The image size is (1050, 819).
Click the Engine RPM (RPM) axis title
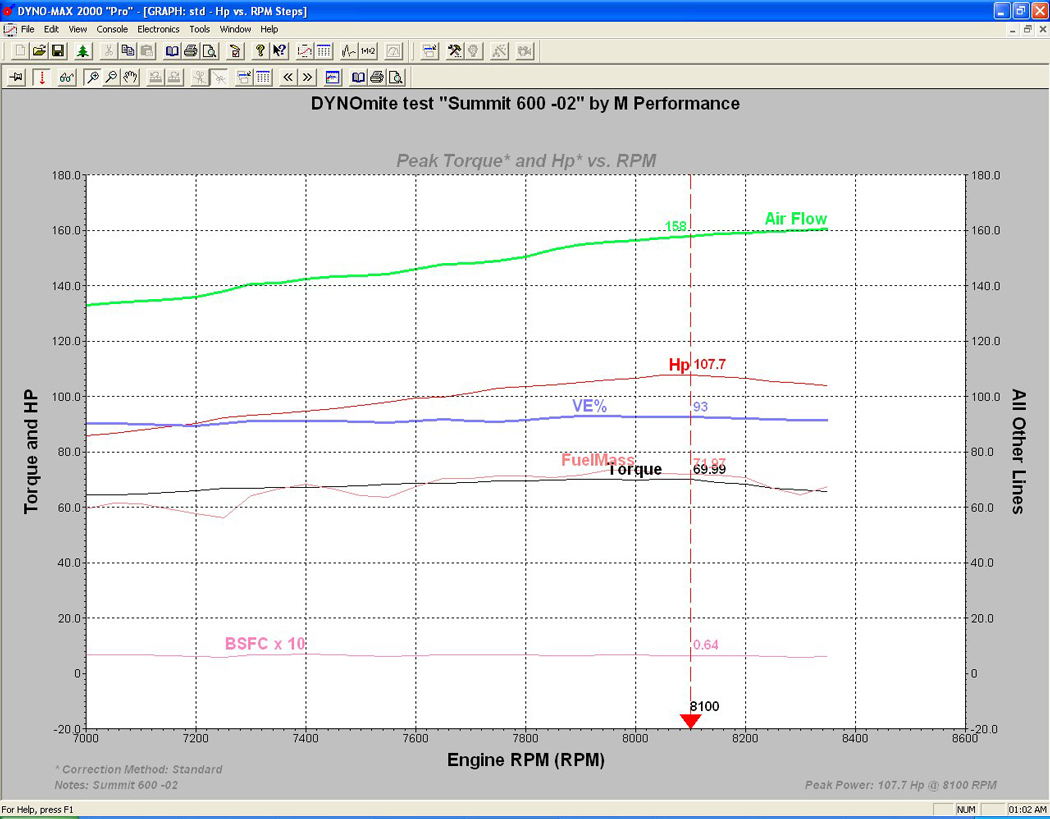point(526,760)
